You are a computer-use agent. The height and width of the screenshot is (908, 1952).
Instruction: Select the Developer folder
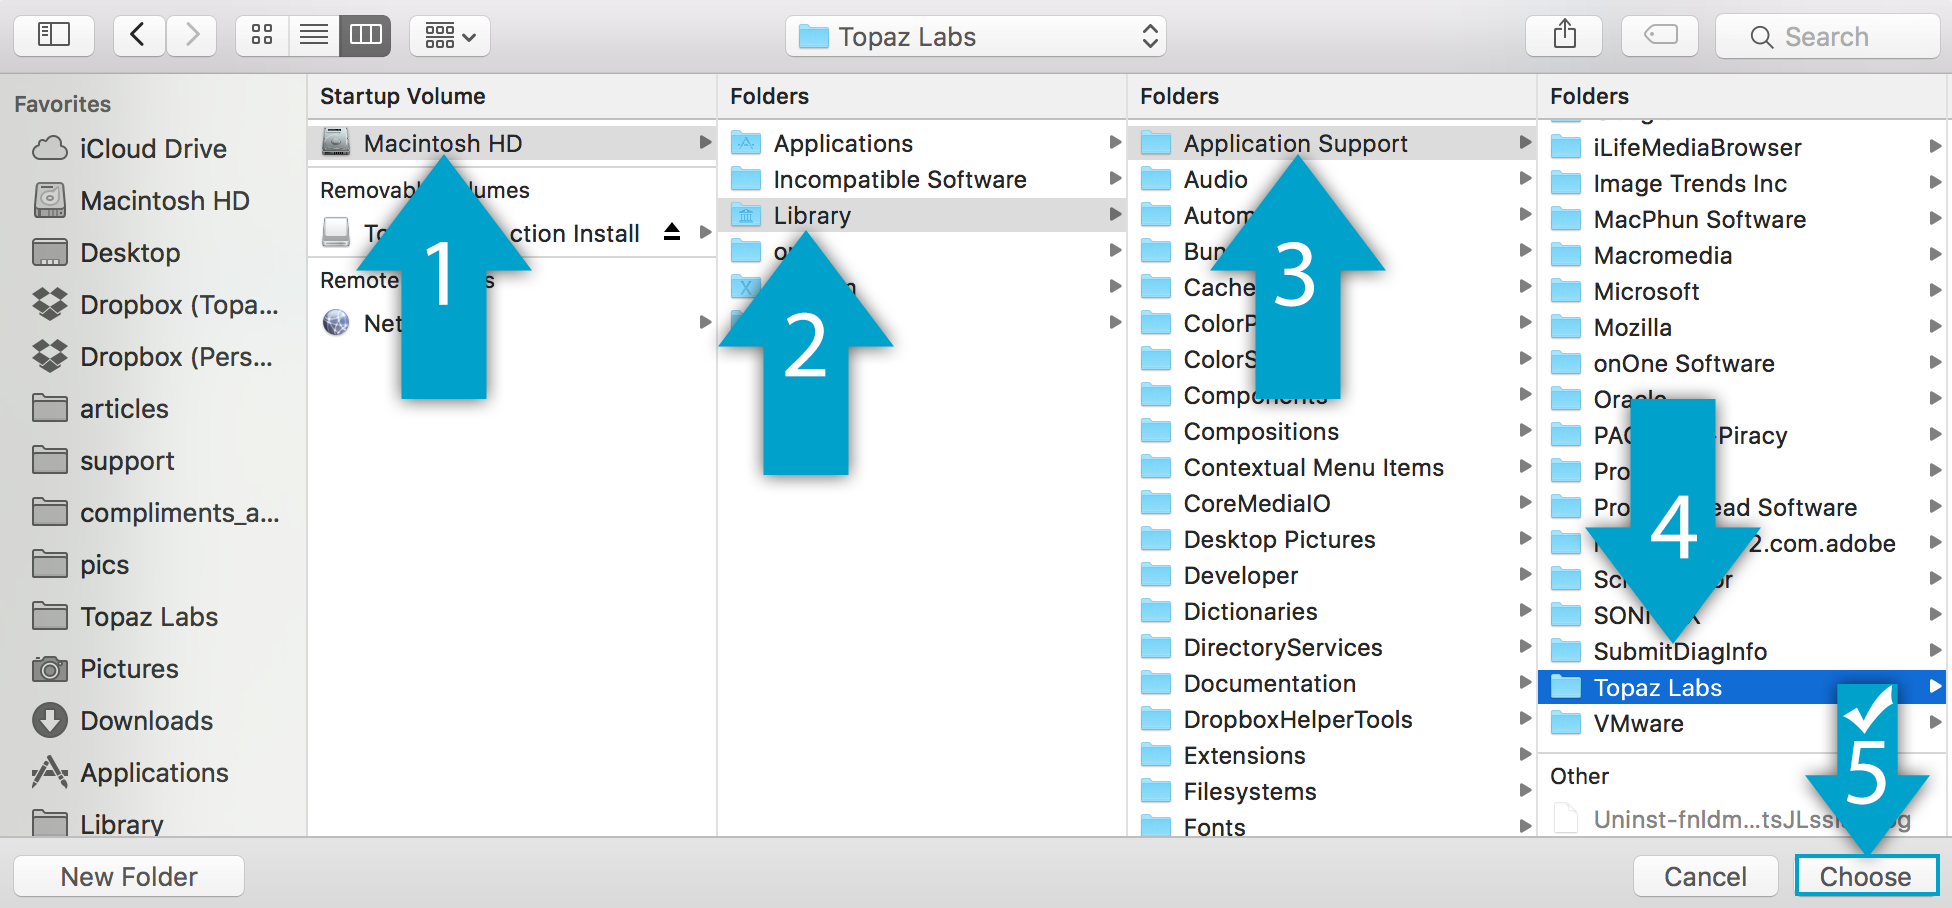pyautogui.click(x=1332, y=575)
